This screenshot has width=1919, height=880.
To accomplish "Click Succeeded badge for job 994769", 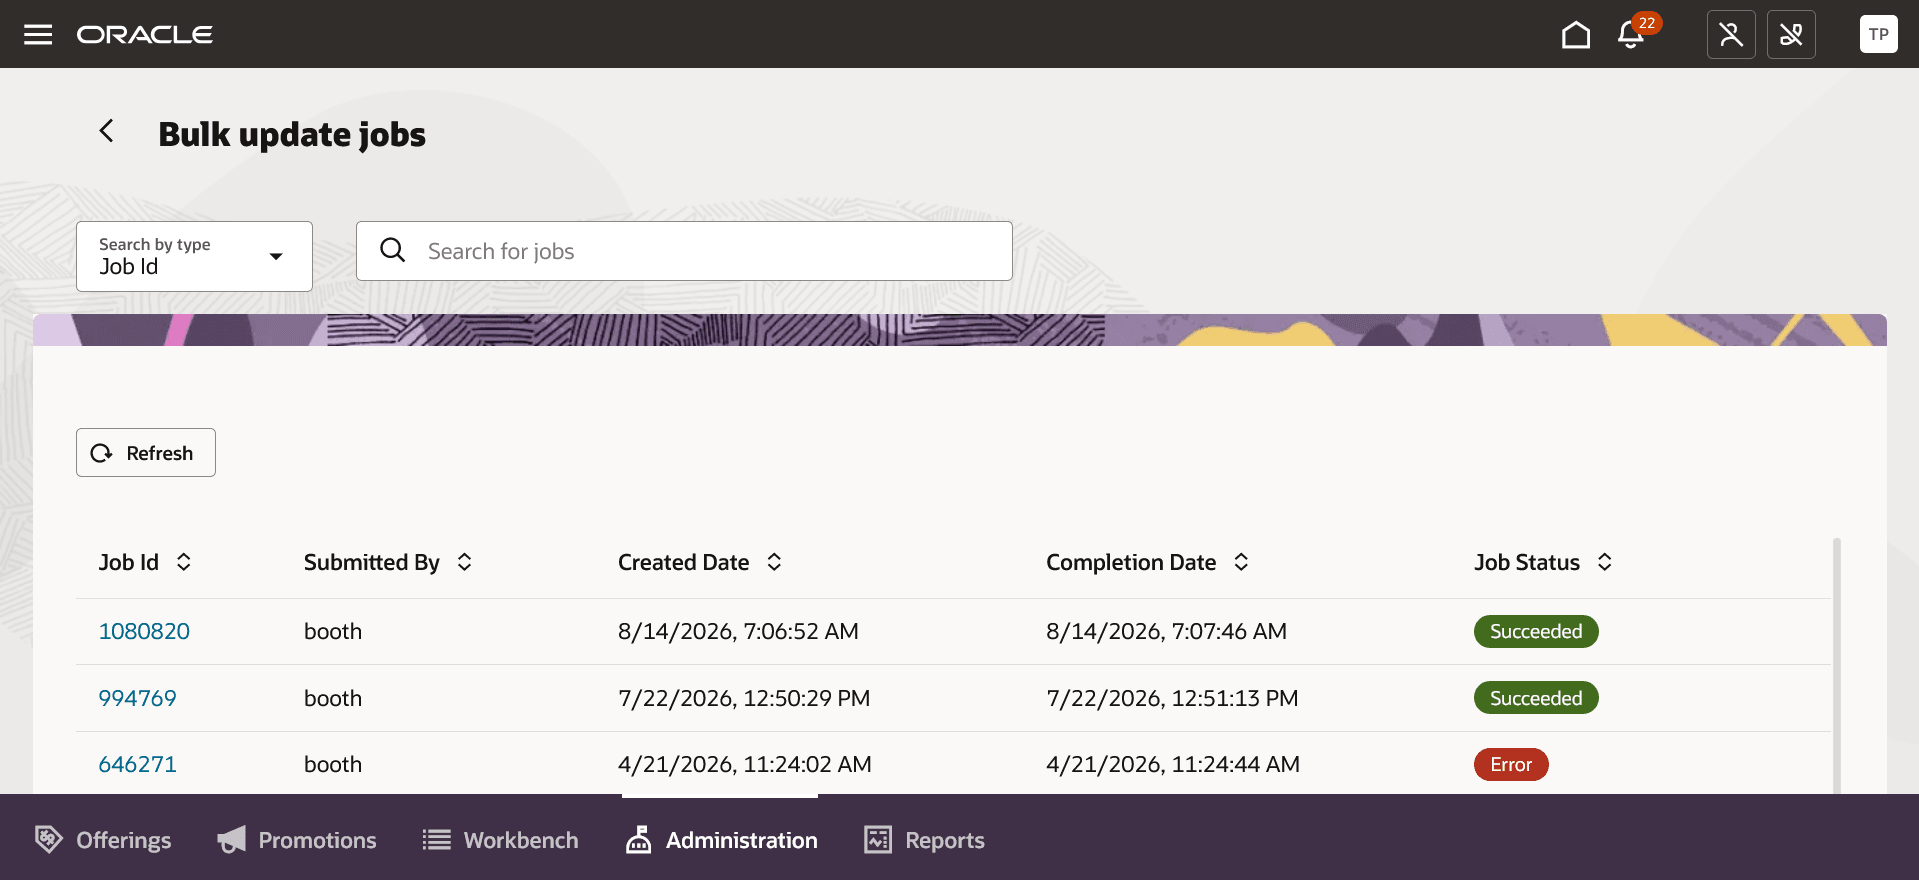I will coord(1536,698).
